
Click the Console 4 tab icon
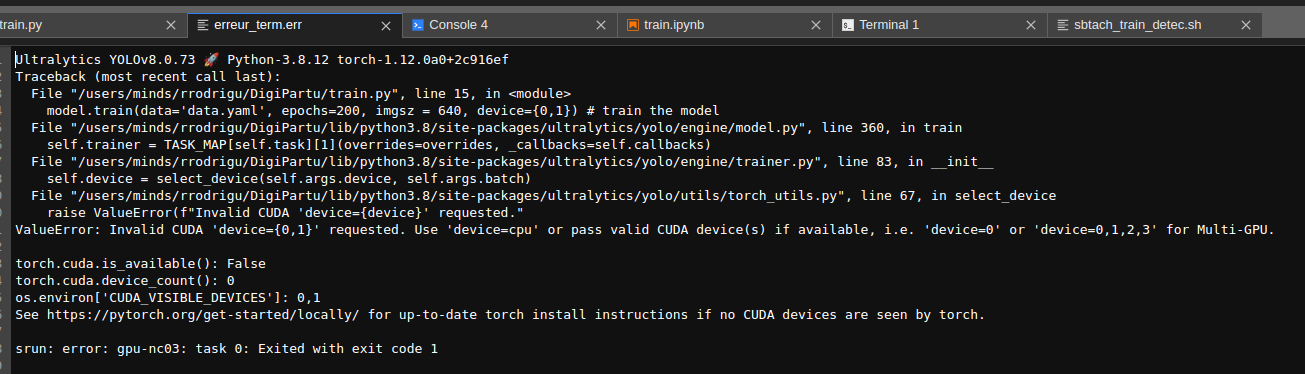(418, 24)
